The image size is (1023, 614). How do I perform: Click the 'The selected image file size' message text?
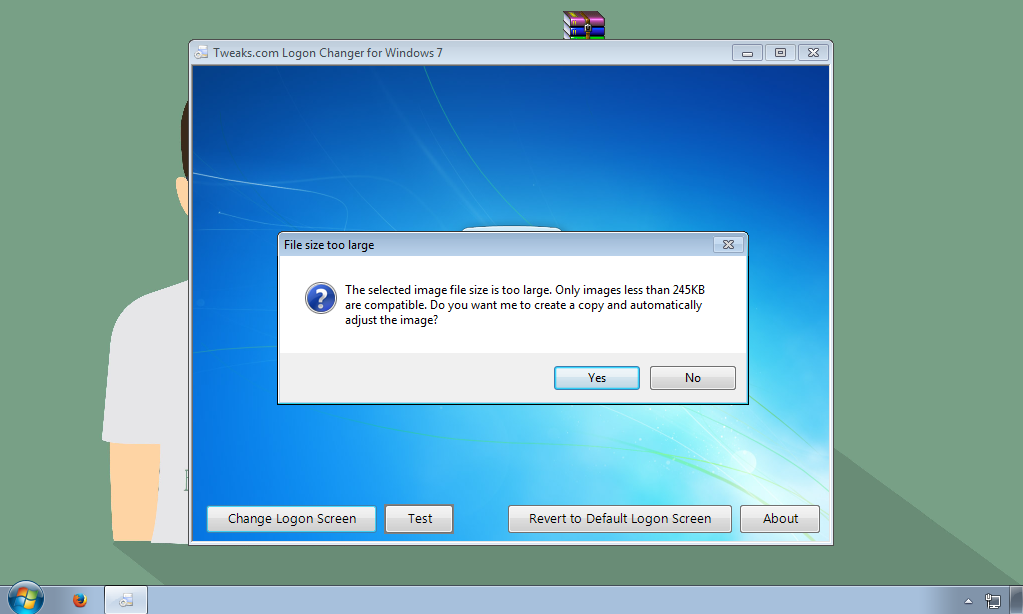525,305
